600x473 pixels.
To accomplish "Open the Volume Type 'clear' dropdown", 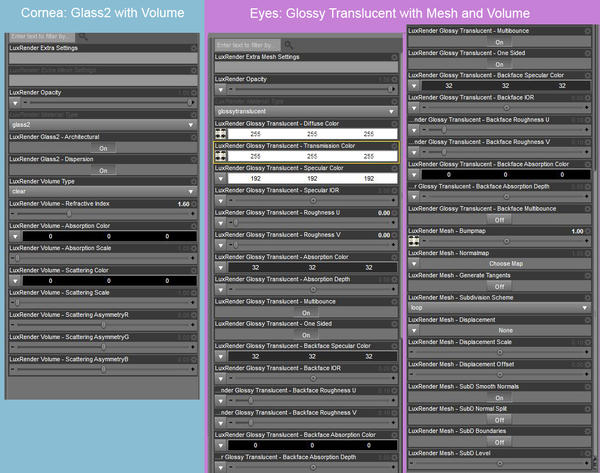I will coord(103,191).
